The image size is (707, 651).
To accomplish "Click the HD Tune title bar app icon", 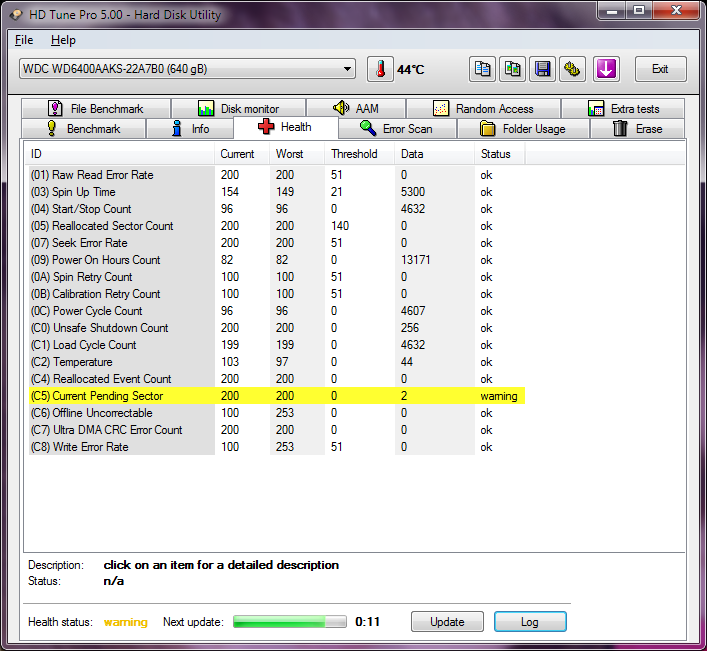I will pyautogui.click(x=16, y=15).
